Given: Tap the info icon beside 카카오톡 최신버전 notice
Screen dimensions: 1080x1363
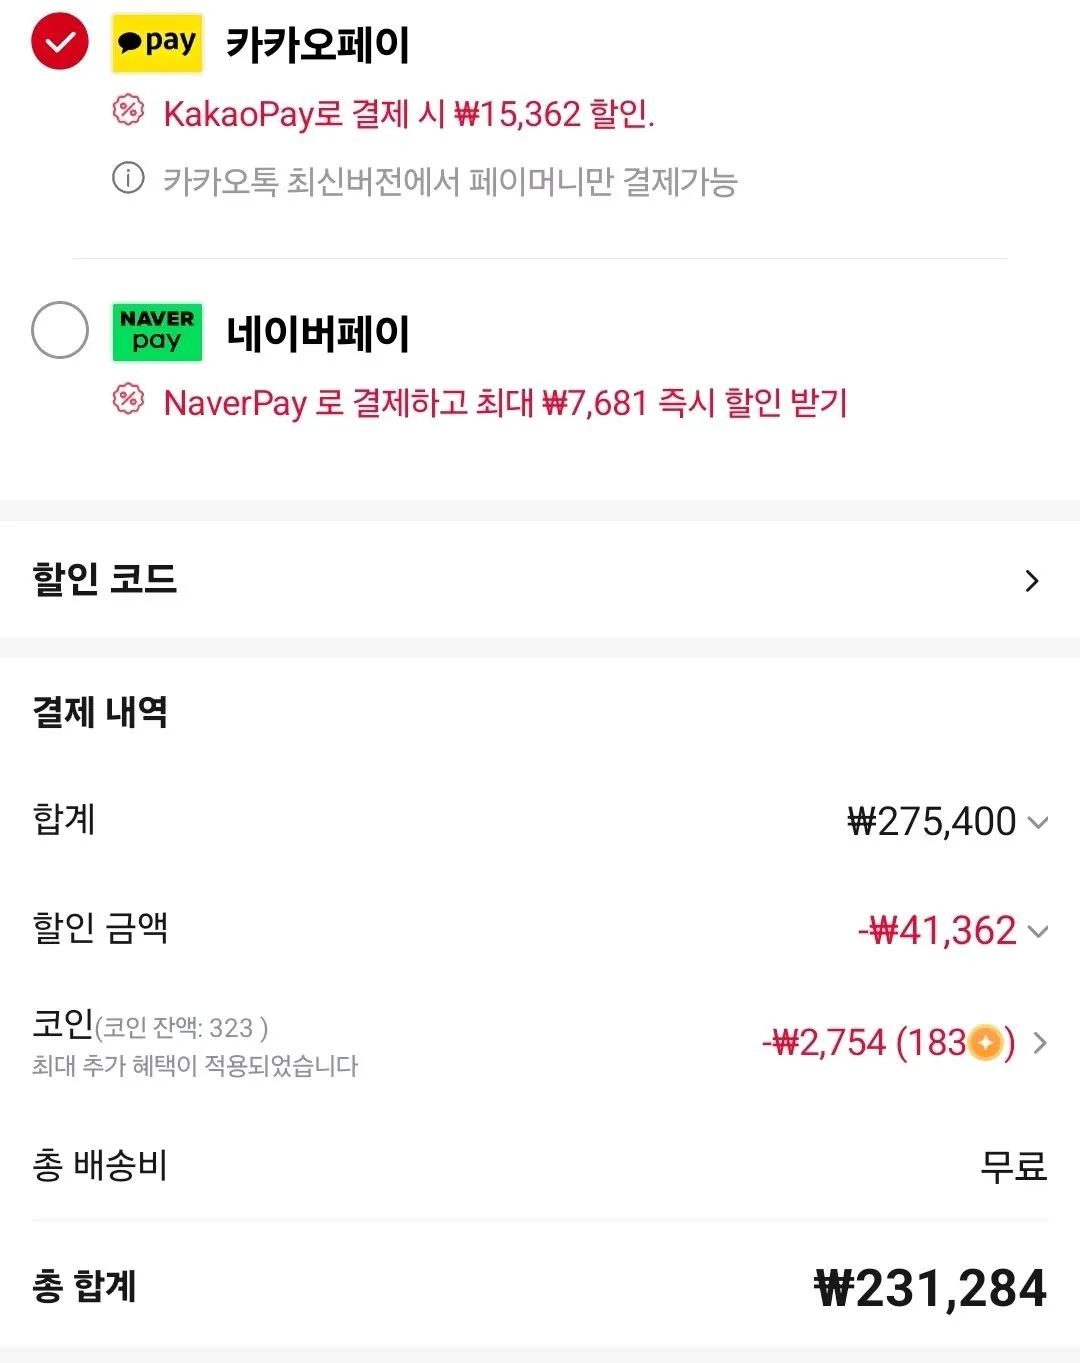Looking at the screenshot, I should tap(128, 179).
